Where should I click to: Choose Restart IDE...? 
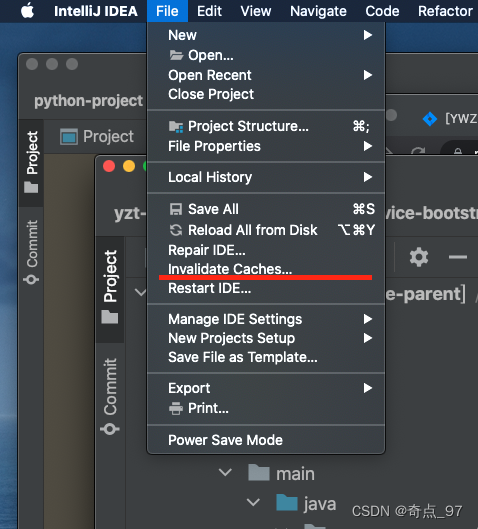pos(266,288)
